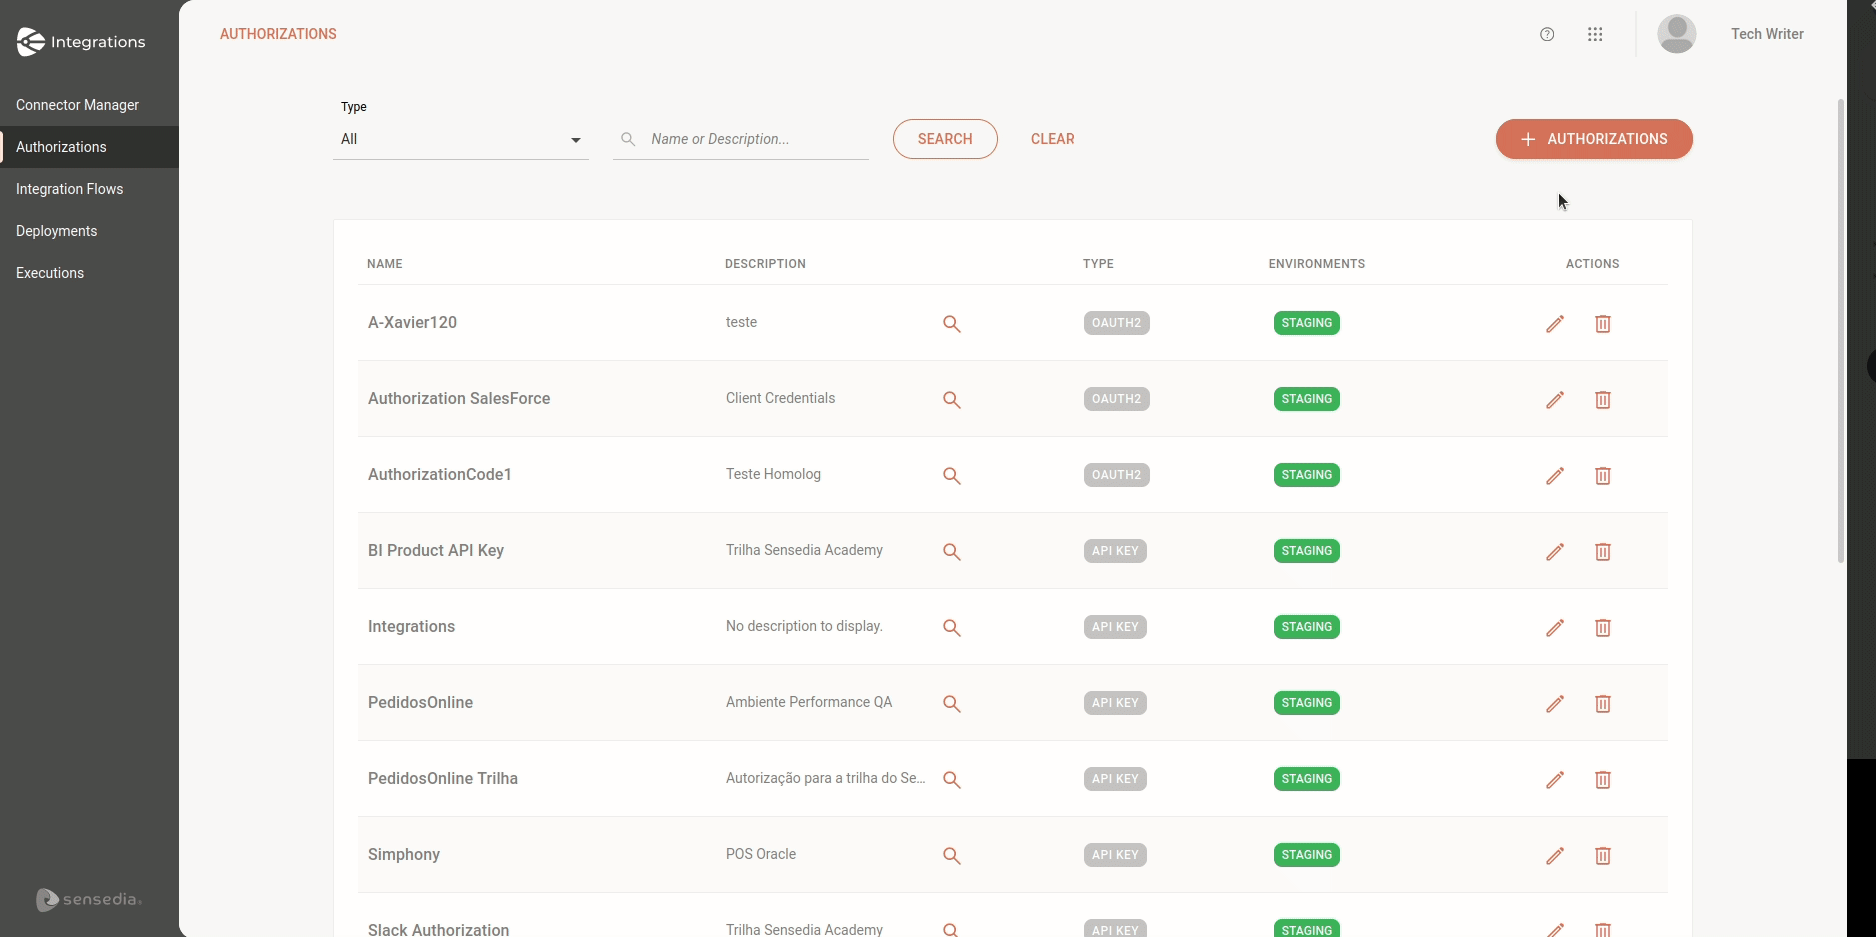The width and height of the screenshot is (1876, 937).
Task: Click the sensedia logo at bottom
Action: pos(87,899)
